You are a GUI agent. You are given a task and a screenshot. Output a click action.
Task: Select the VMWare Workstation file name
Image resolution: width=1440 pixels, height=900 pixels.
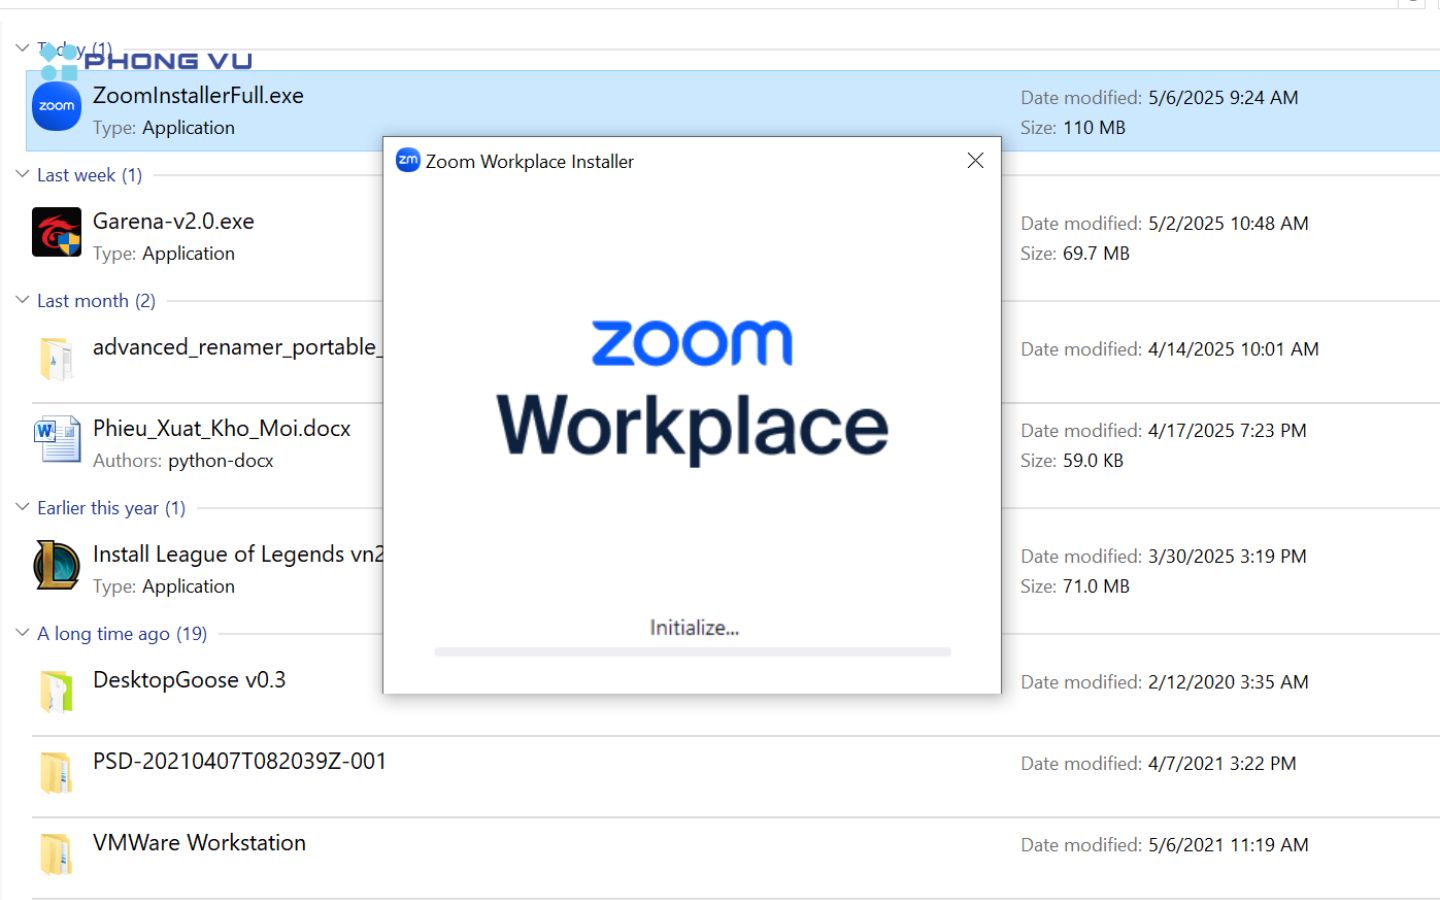199,843
